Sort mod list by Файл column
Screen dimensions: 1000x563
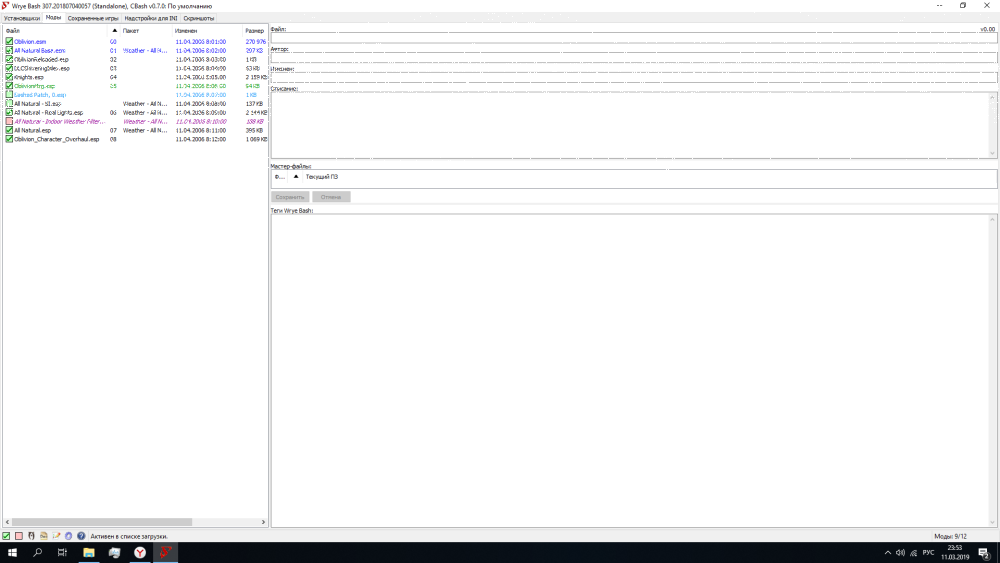click(x=56, y=31)
